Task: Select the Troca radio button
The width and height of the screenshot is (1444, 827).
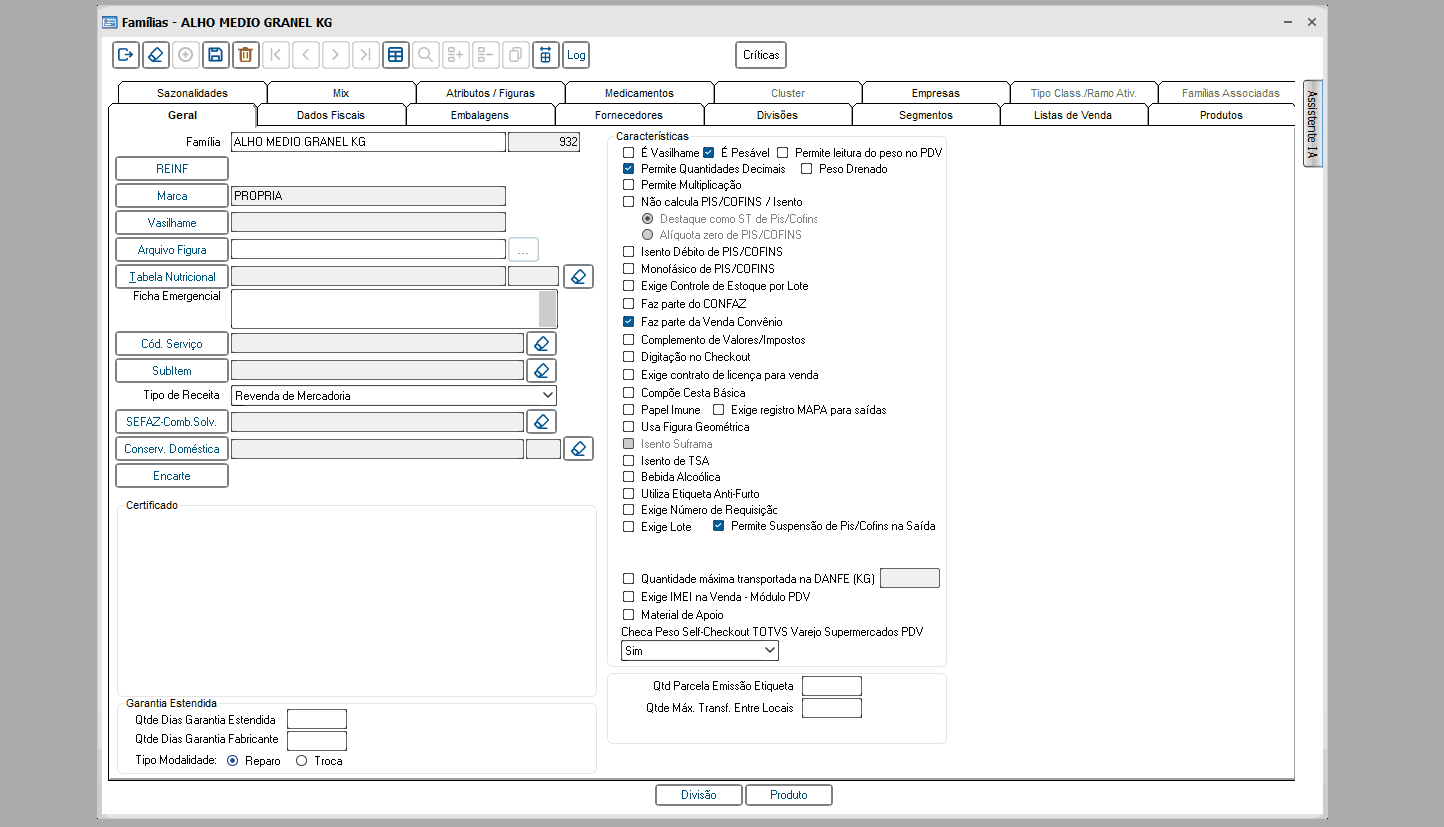Action: click(x=302, y=761)
